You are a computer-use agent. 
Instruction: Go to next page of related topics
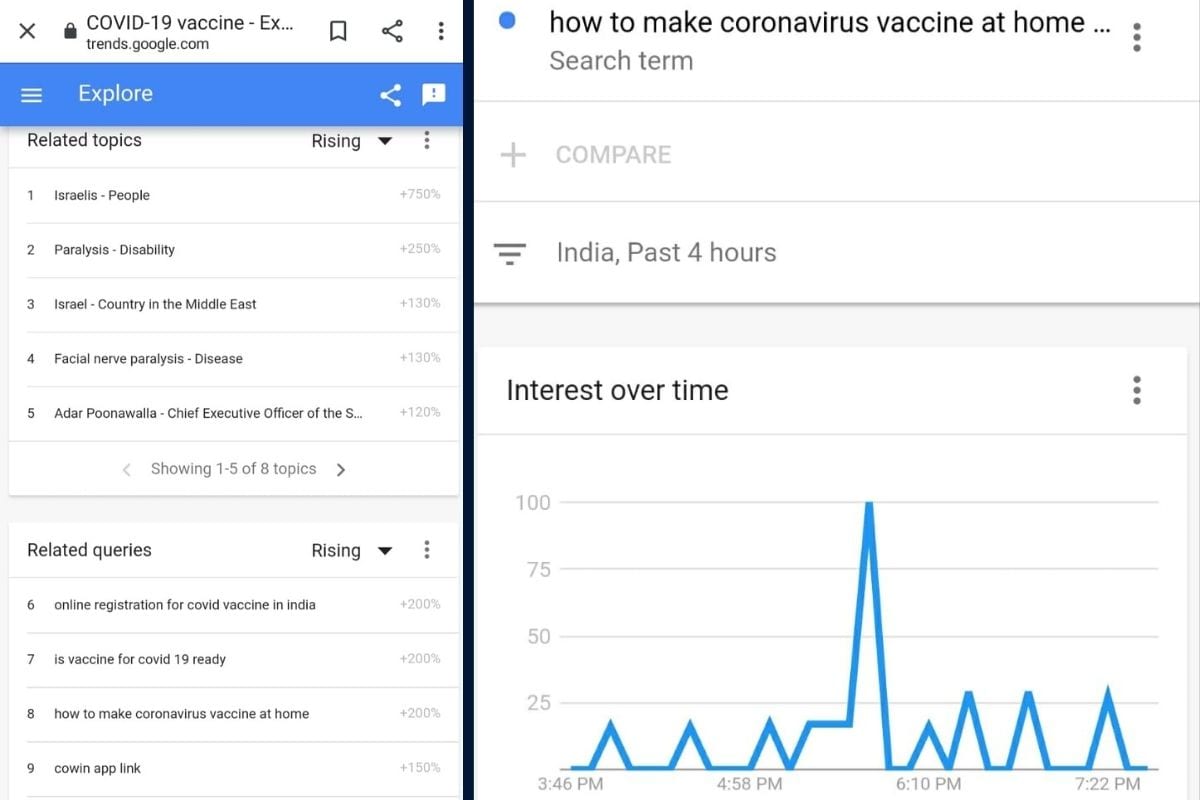(341, 470)
